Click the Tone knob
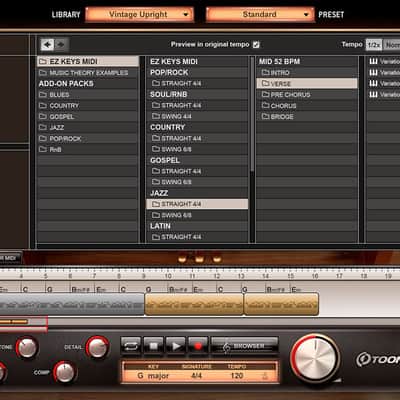Image resolution: width=400 pixels, height=400 pixels. tap(27, 347)
